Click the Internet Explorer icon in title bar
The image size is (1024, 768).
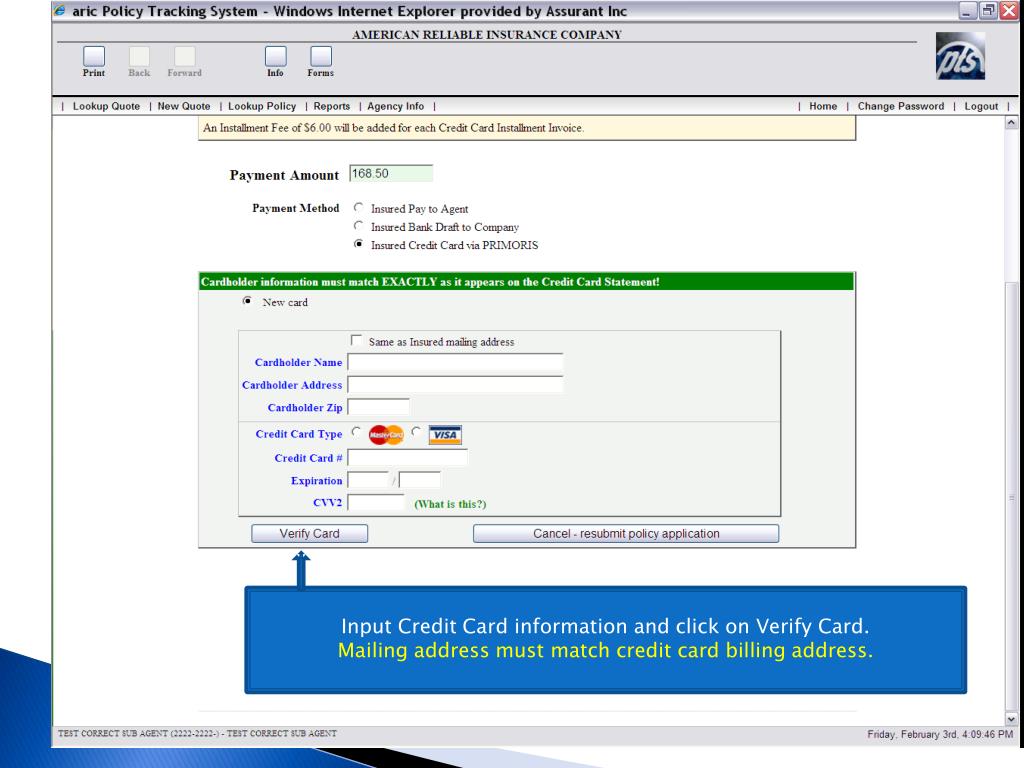pyautogui.click(x=59, y=11)
